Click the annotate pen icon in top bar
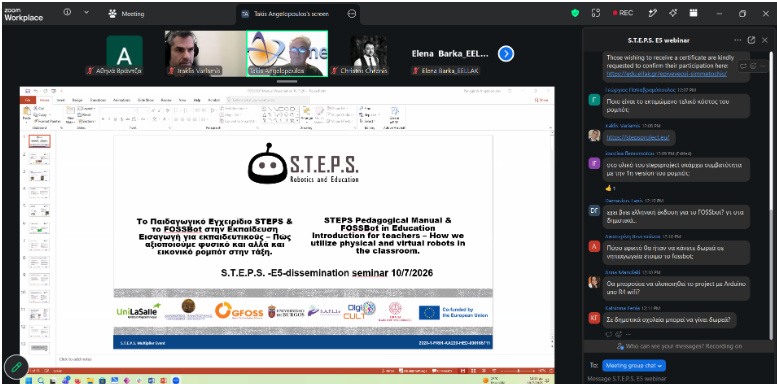The image size is (777, 384). 653,13
